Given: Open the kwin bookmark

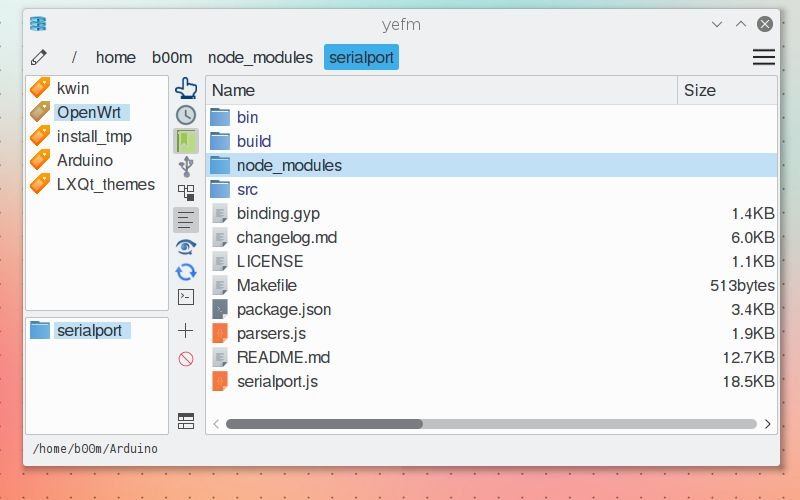Looking at the screenshot, I should [x=73, y=88].
